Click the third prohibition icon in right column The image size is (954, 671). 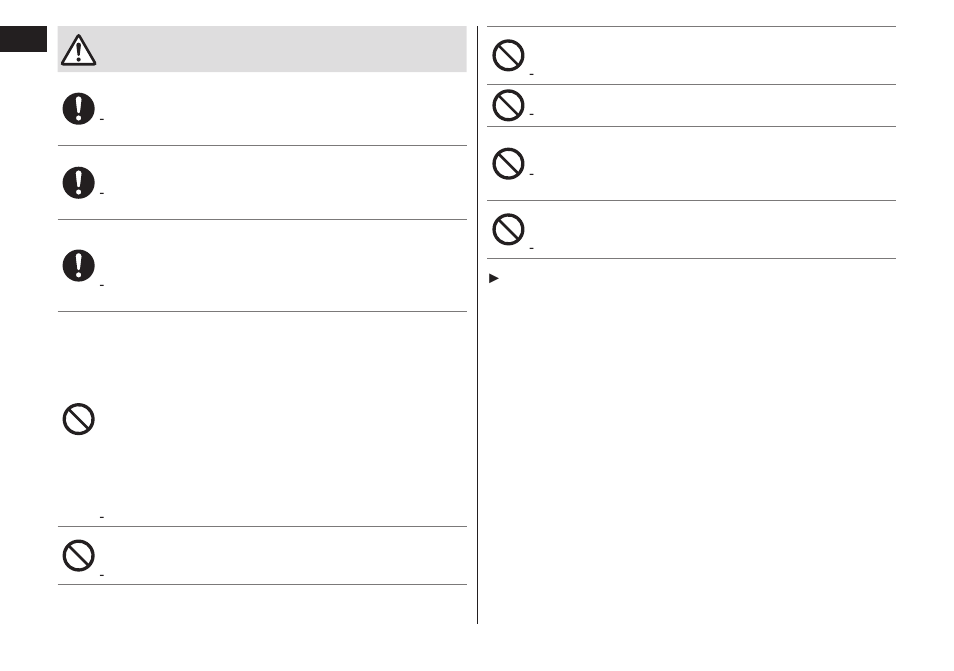click(x=508, y=163)
